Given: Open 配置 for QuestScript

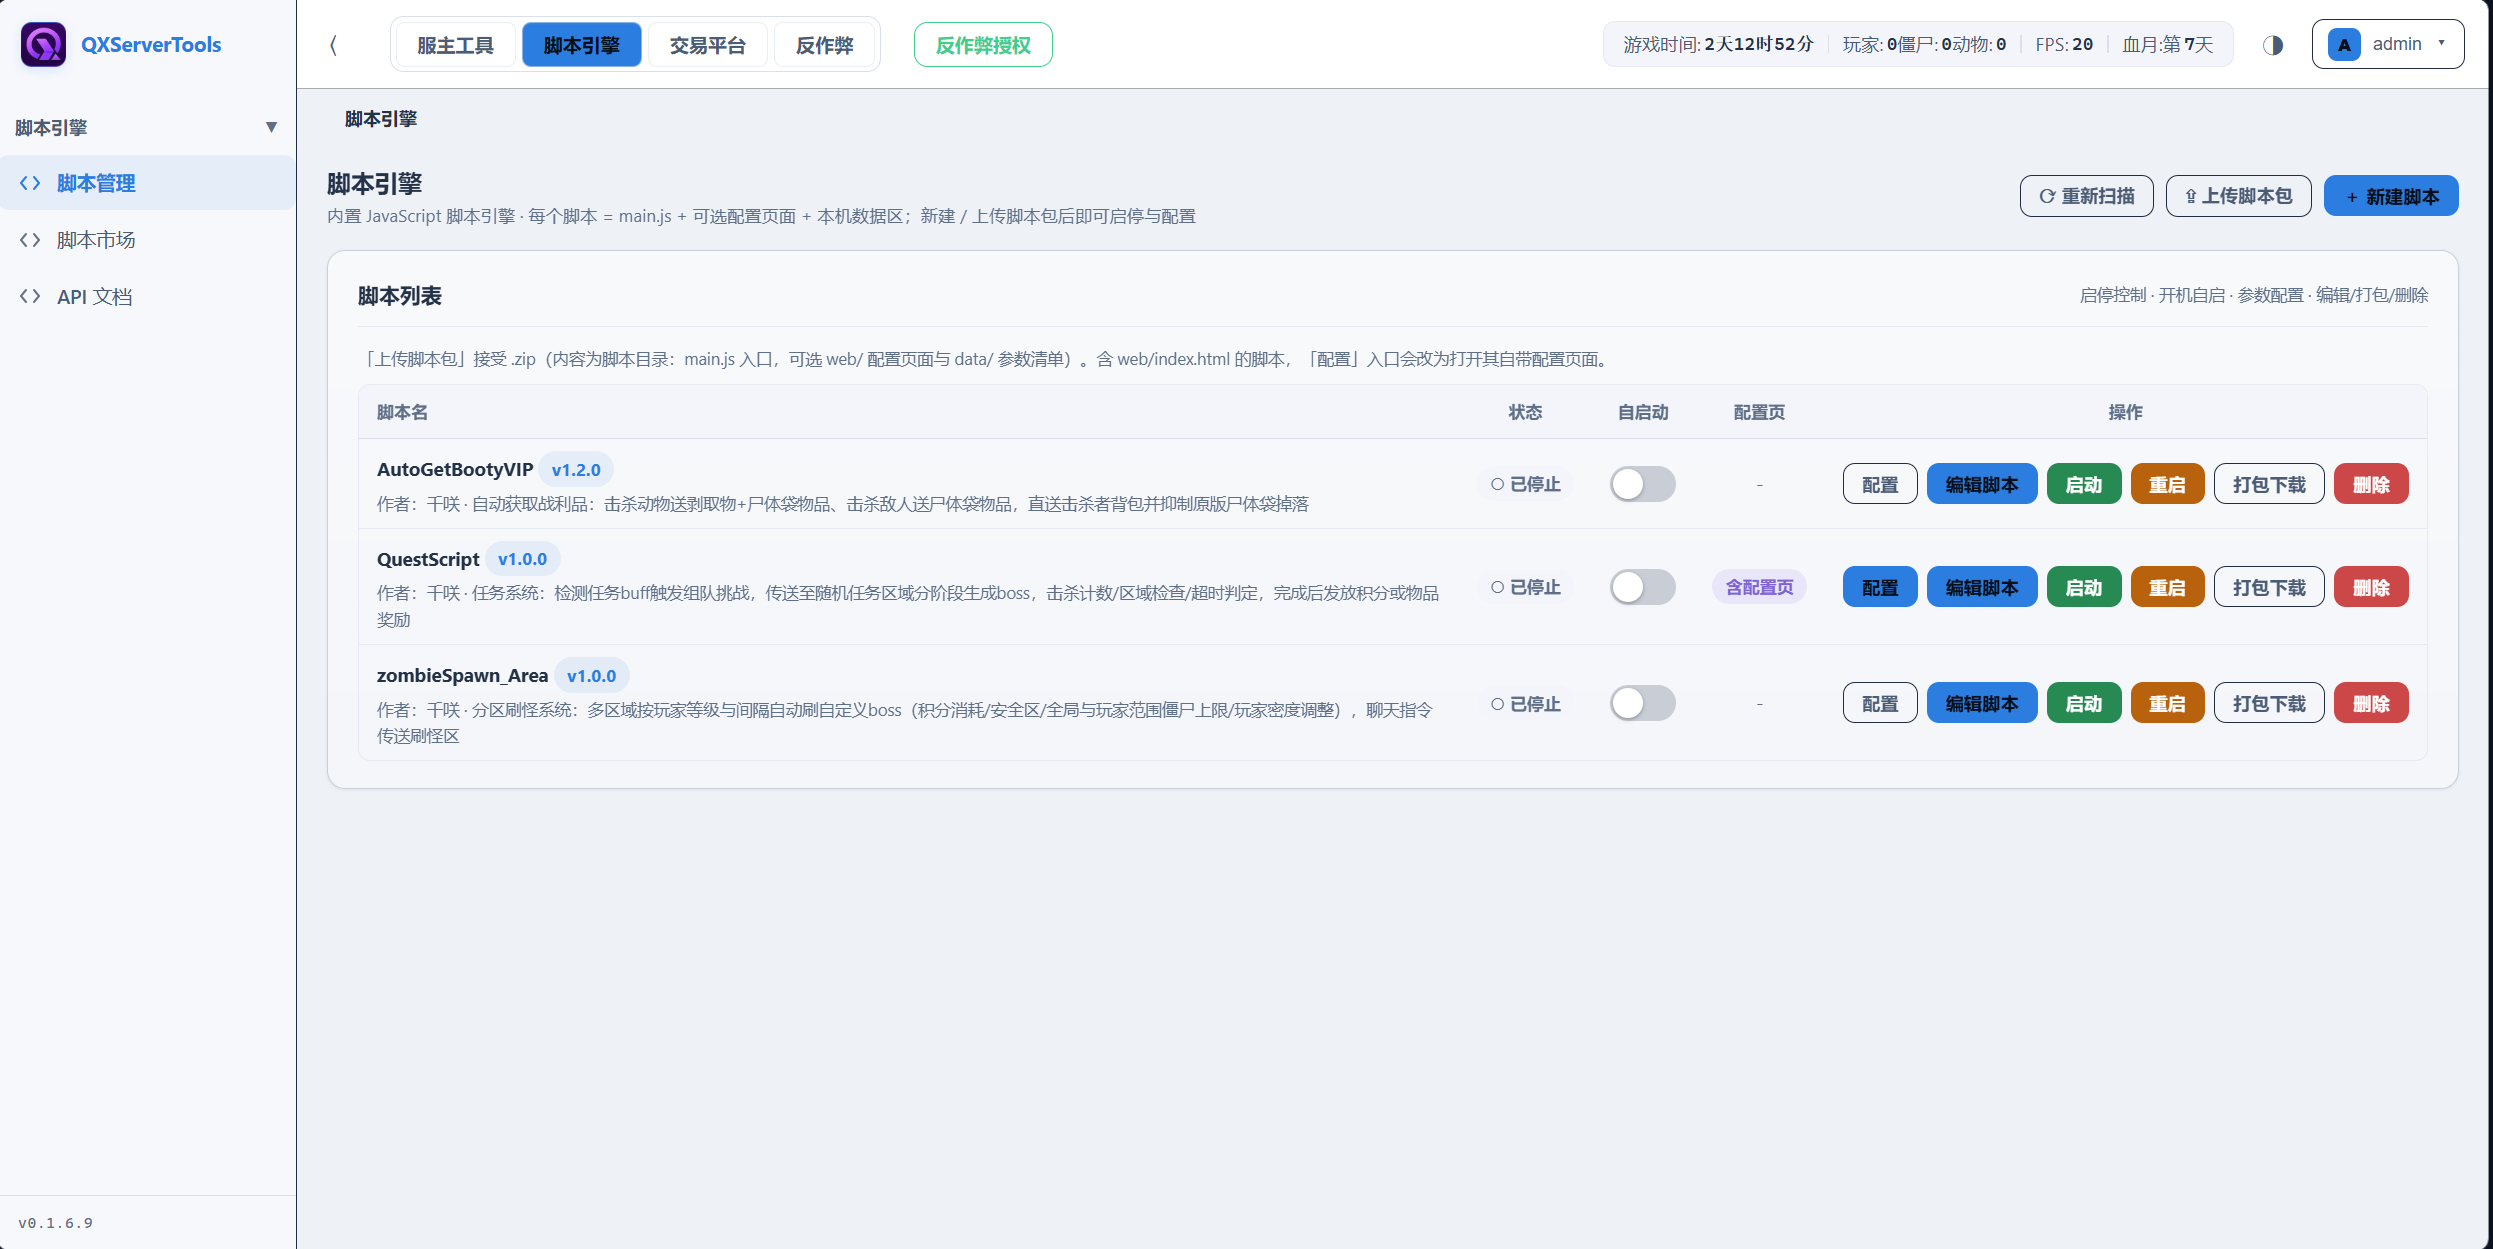Looking at the screenshot, I should click(1879, 587).
